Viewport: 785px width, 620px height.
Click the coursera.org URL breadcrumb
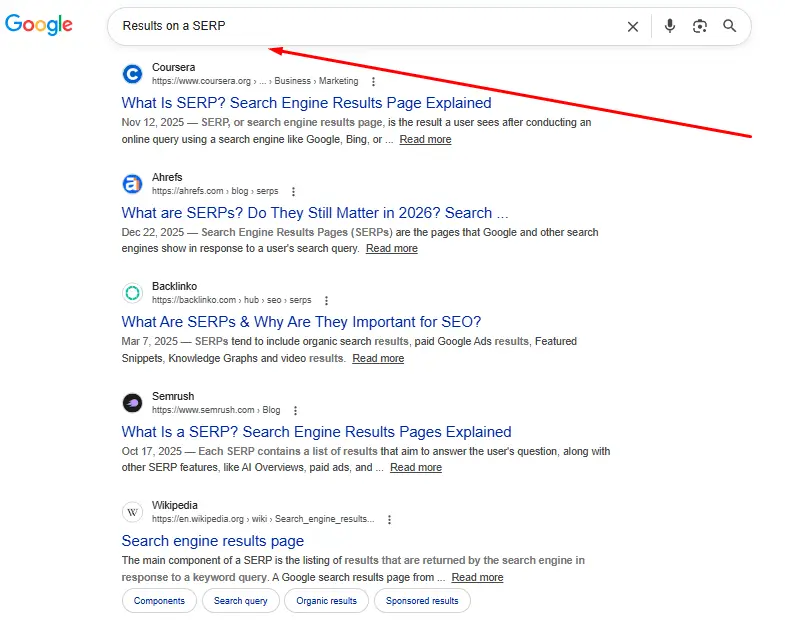coord(255,81)
